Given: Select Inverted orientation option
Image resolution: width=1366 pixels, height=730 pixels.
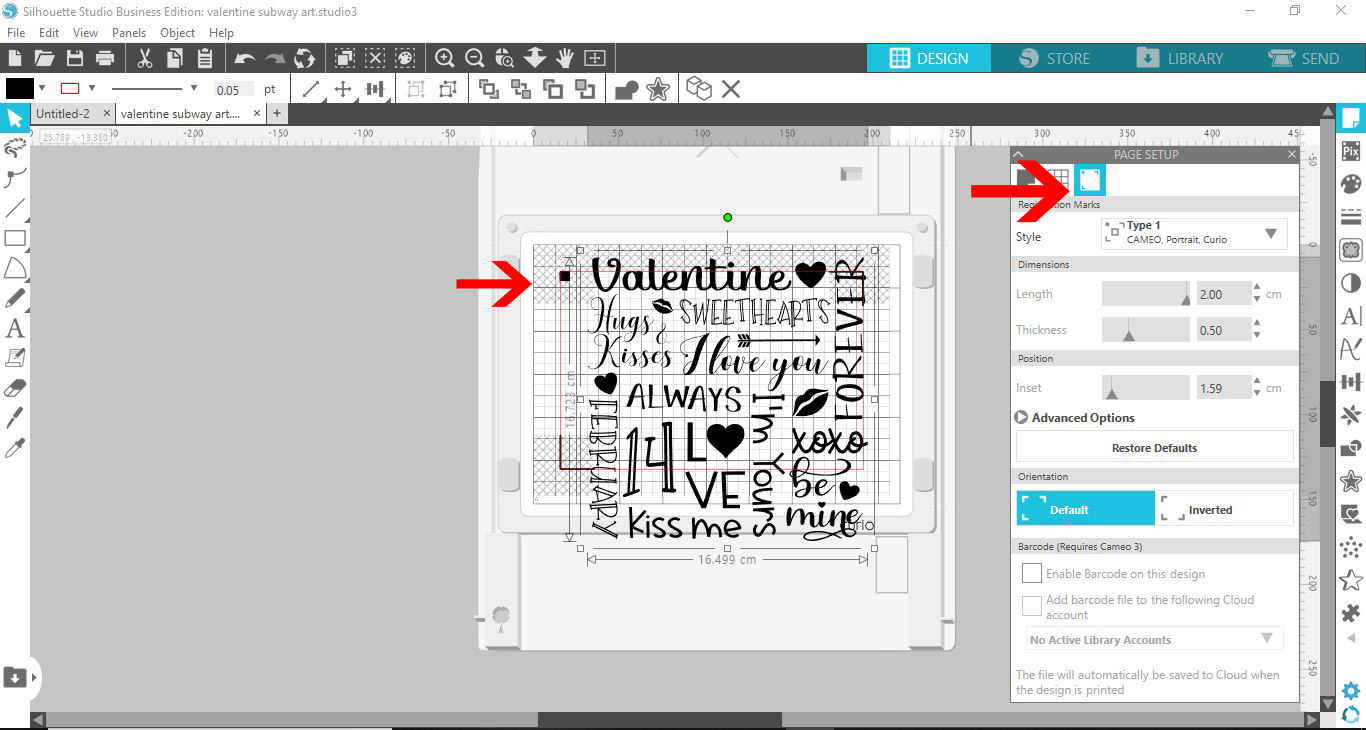Looking at the screenshot, I should pos(1224,509).
